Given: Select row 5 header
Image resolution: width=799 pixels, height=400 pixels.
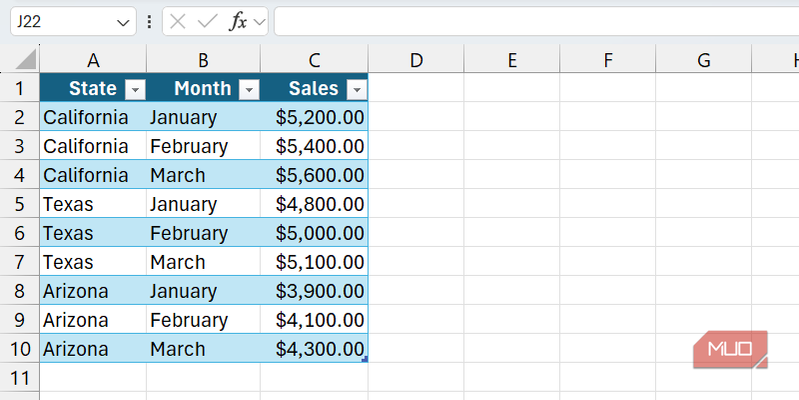Looking at the screenshot, I should pos(19,204).
